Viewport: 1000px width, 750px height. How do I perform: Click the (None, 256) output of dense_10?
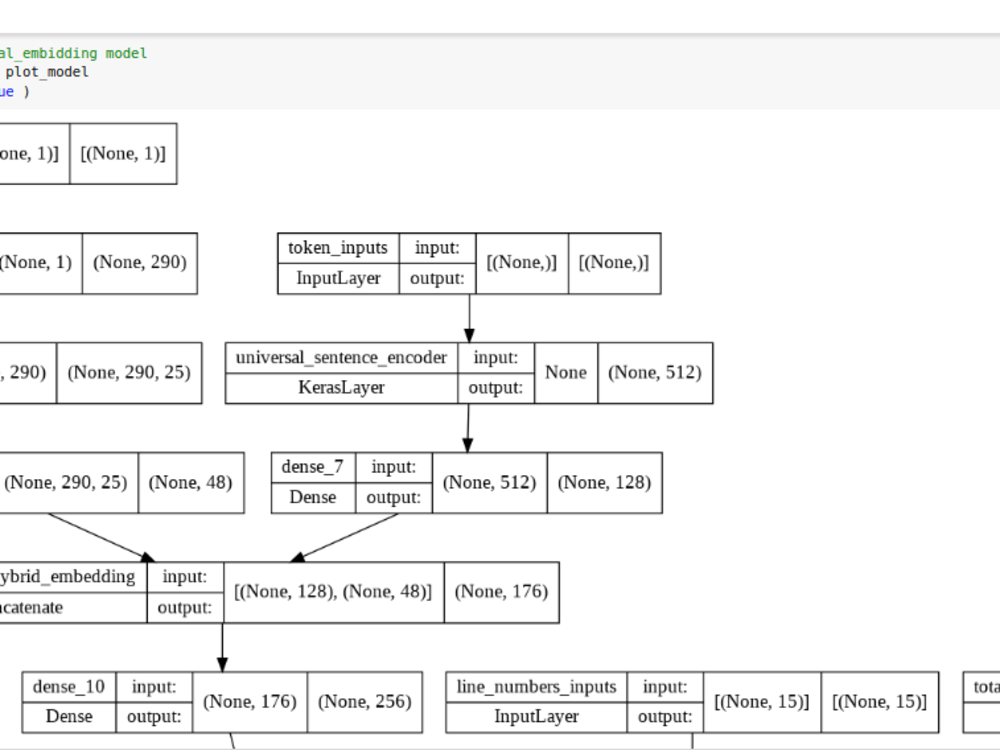[x=367, y=702]
